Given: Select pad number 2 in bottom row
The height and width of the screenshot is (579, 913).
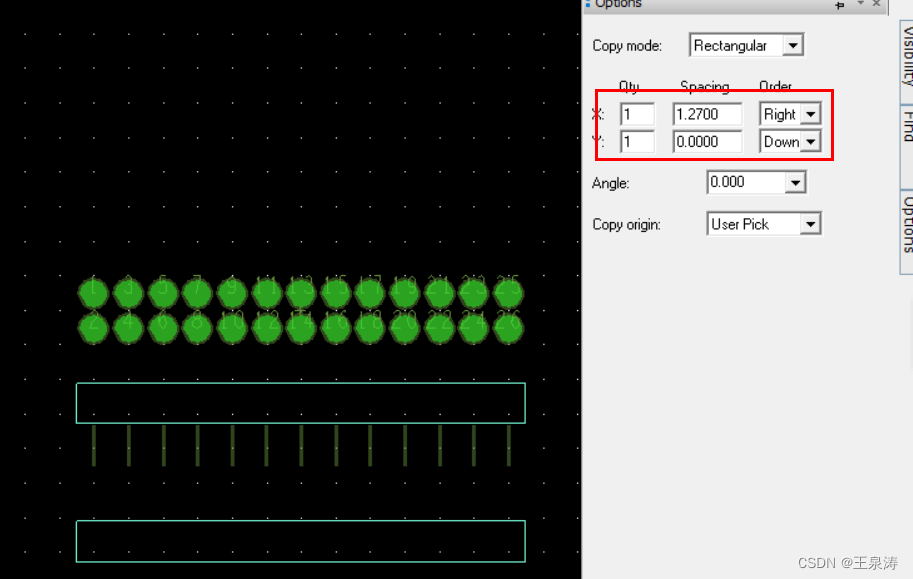Looking at the screenshot, I should [x=93, y=327].
